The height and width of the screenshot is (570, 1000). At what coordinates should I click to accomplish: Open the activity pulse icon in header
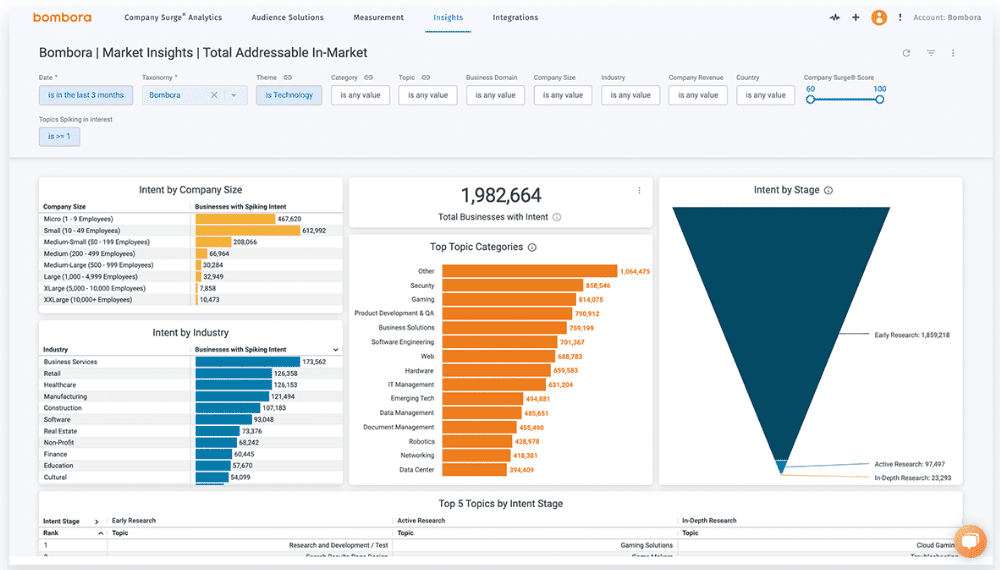pos(834,17)
